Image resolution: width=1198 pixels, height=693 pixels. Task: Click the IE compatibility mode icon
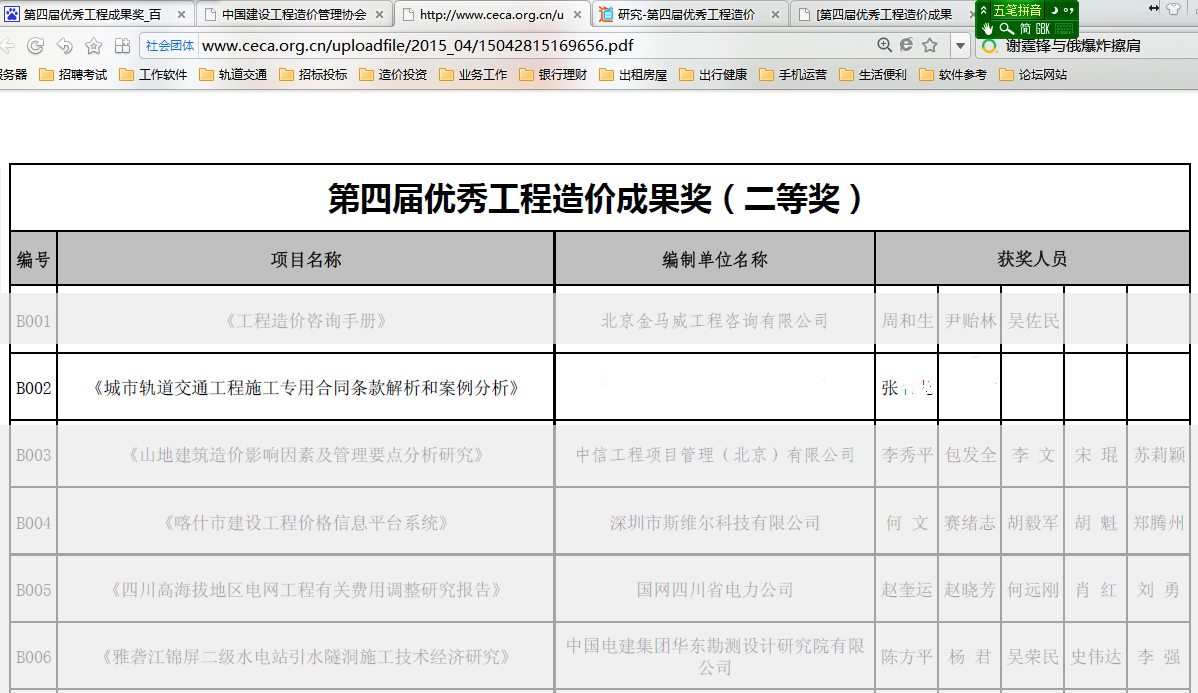pyautogui.click(x=906, y=45)
